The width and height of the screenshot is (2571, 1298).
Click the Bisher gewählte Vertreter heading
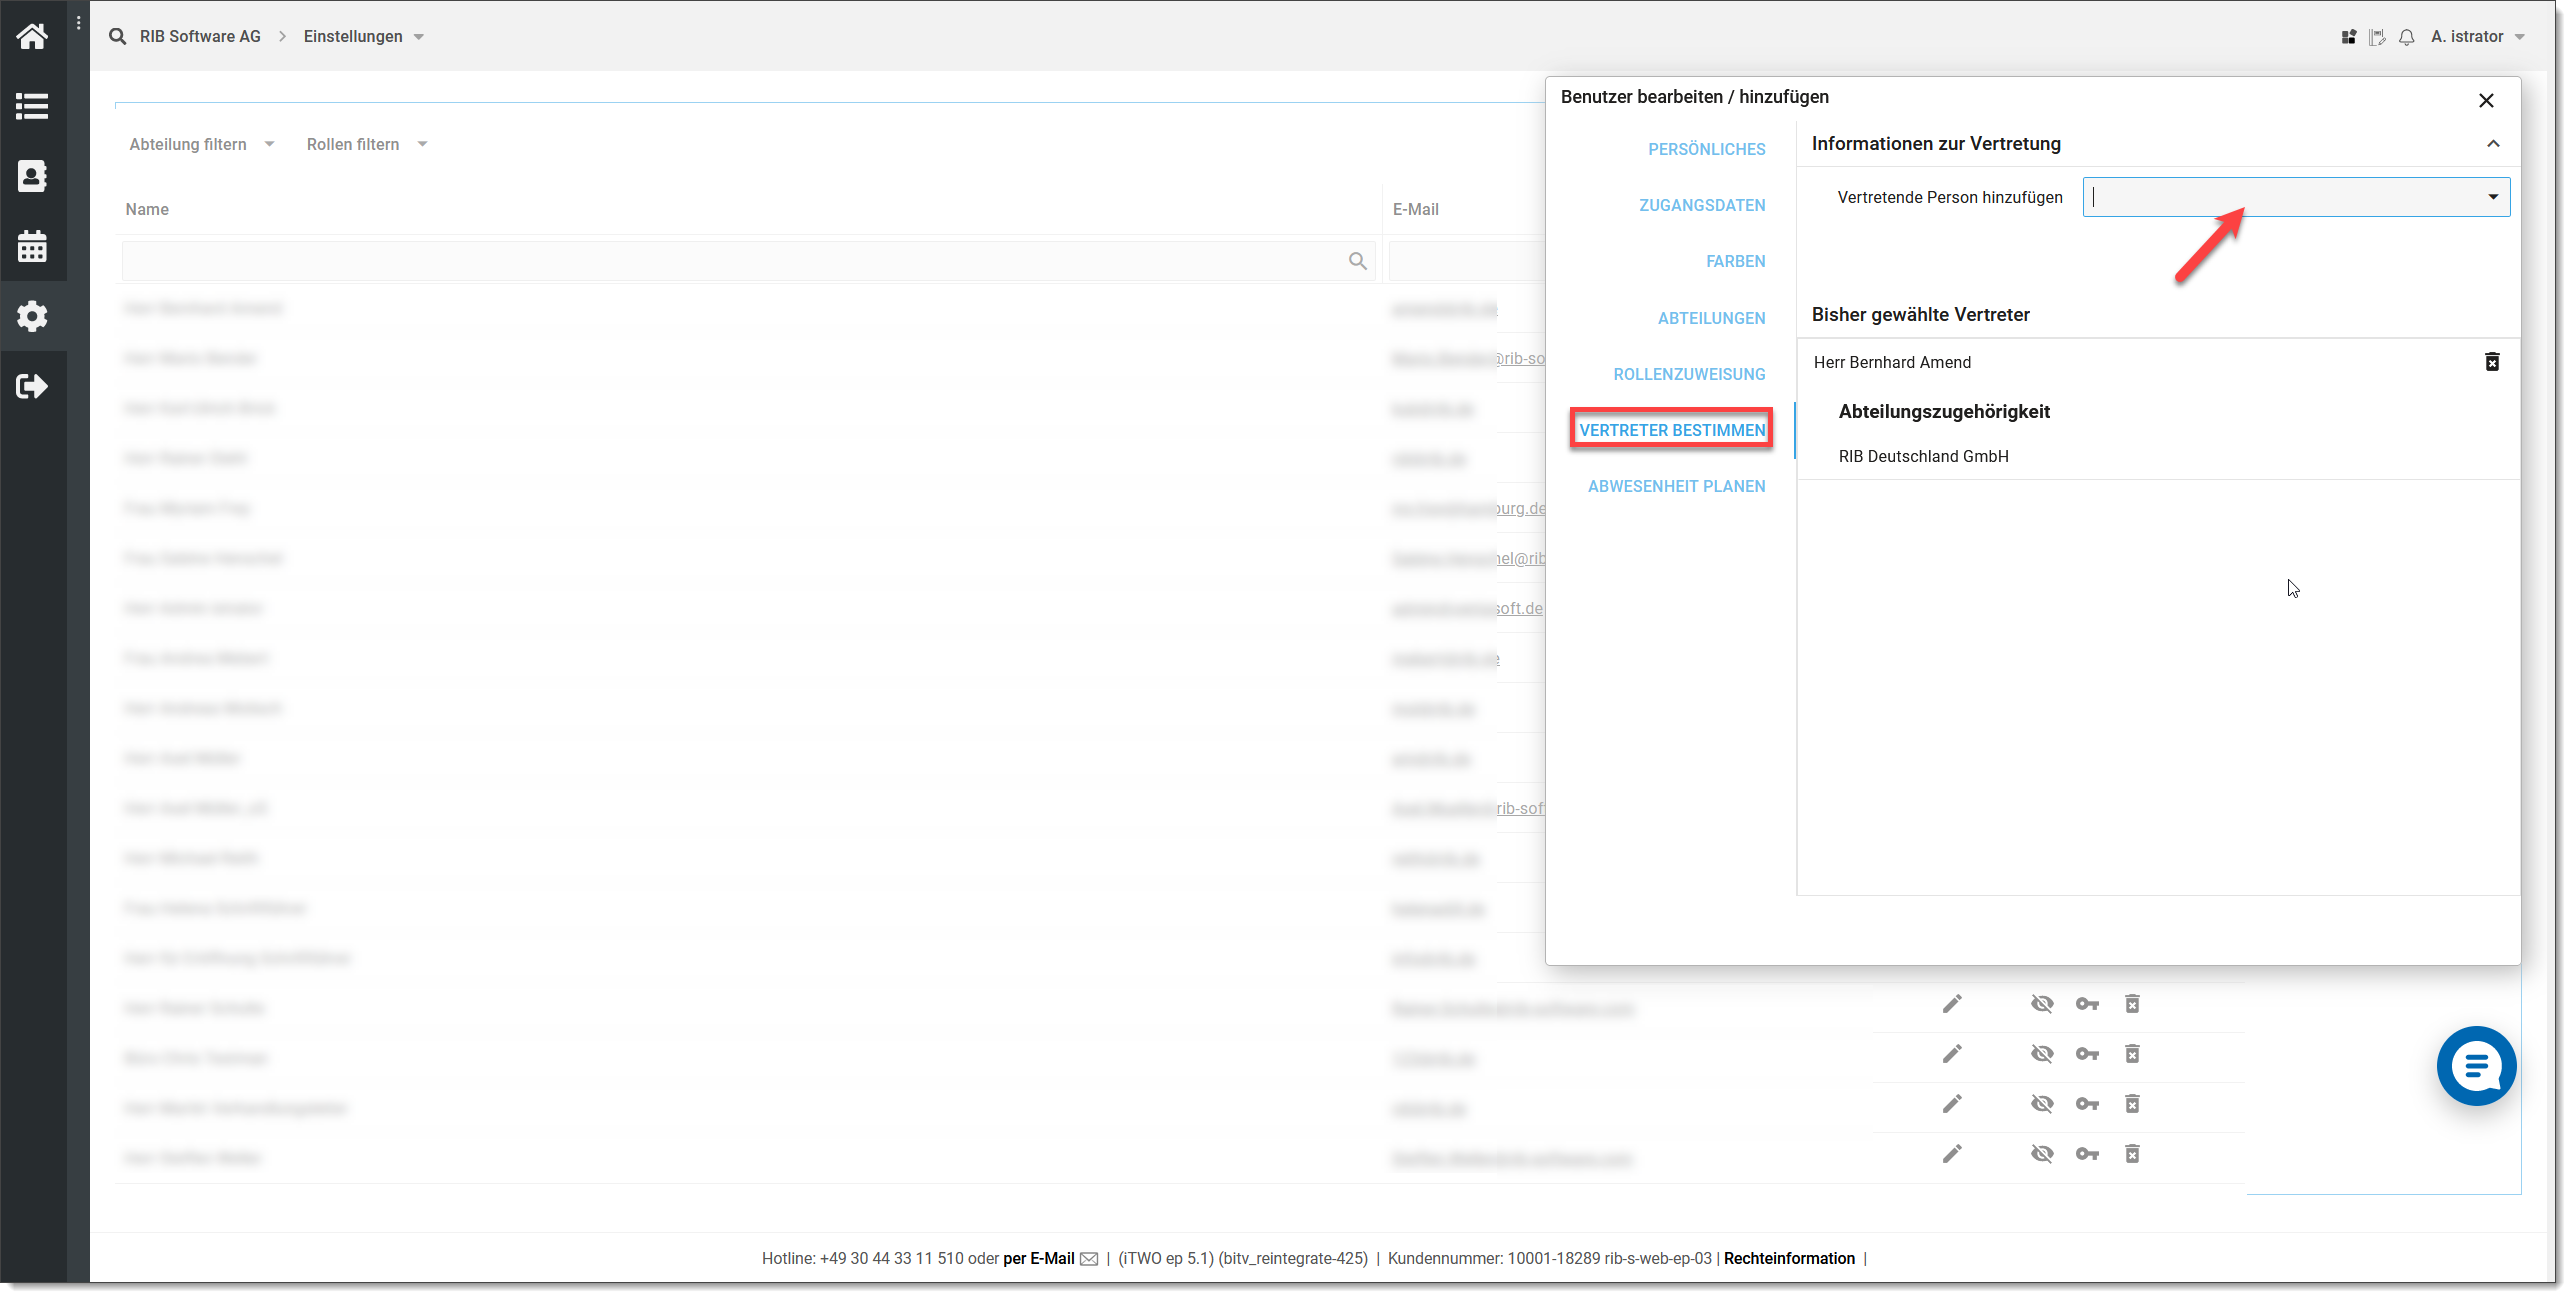tap(1920, 314)
